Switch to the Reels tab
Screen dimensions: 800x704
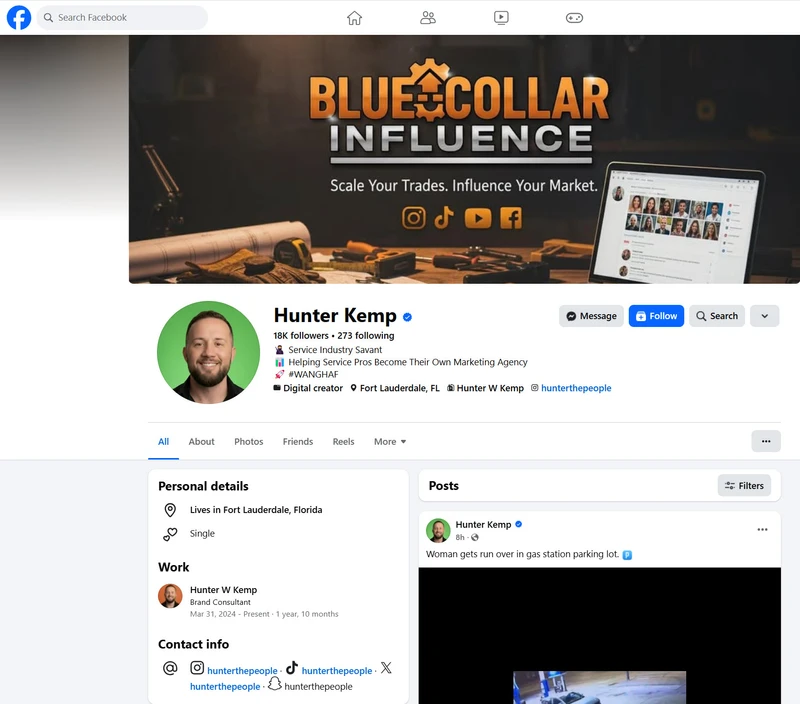(x=343, y=442)
